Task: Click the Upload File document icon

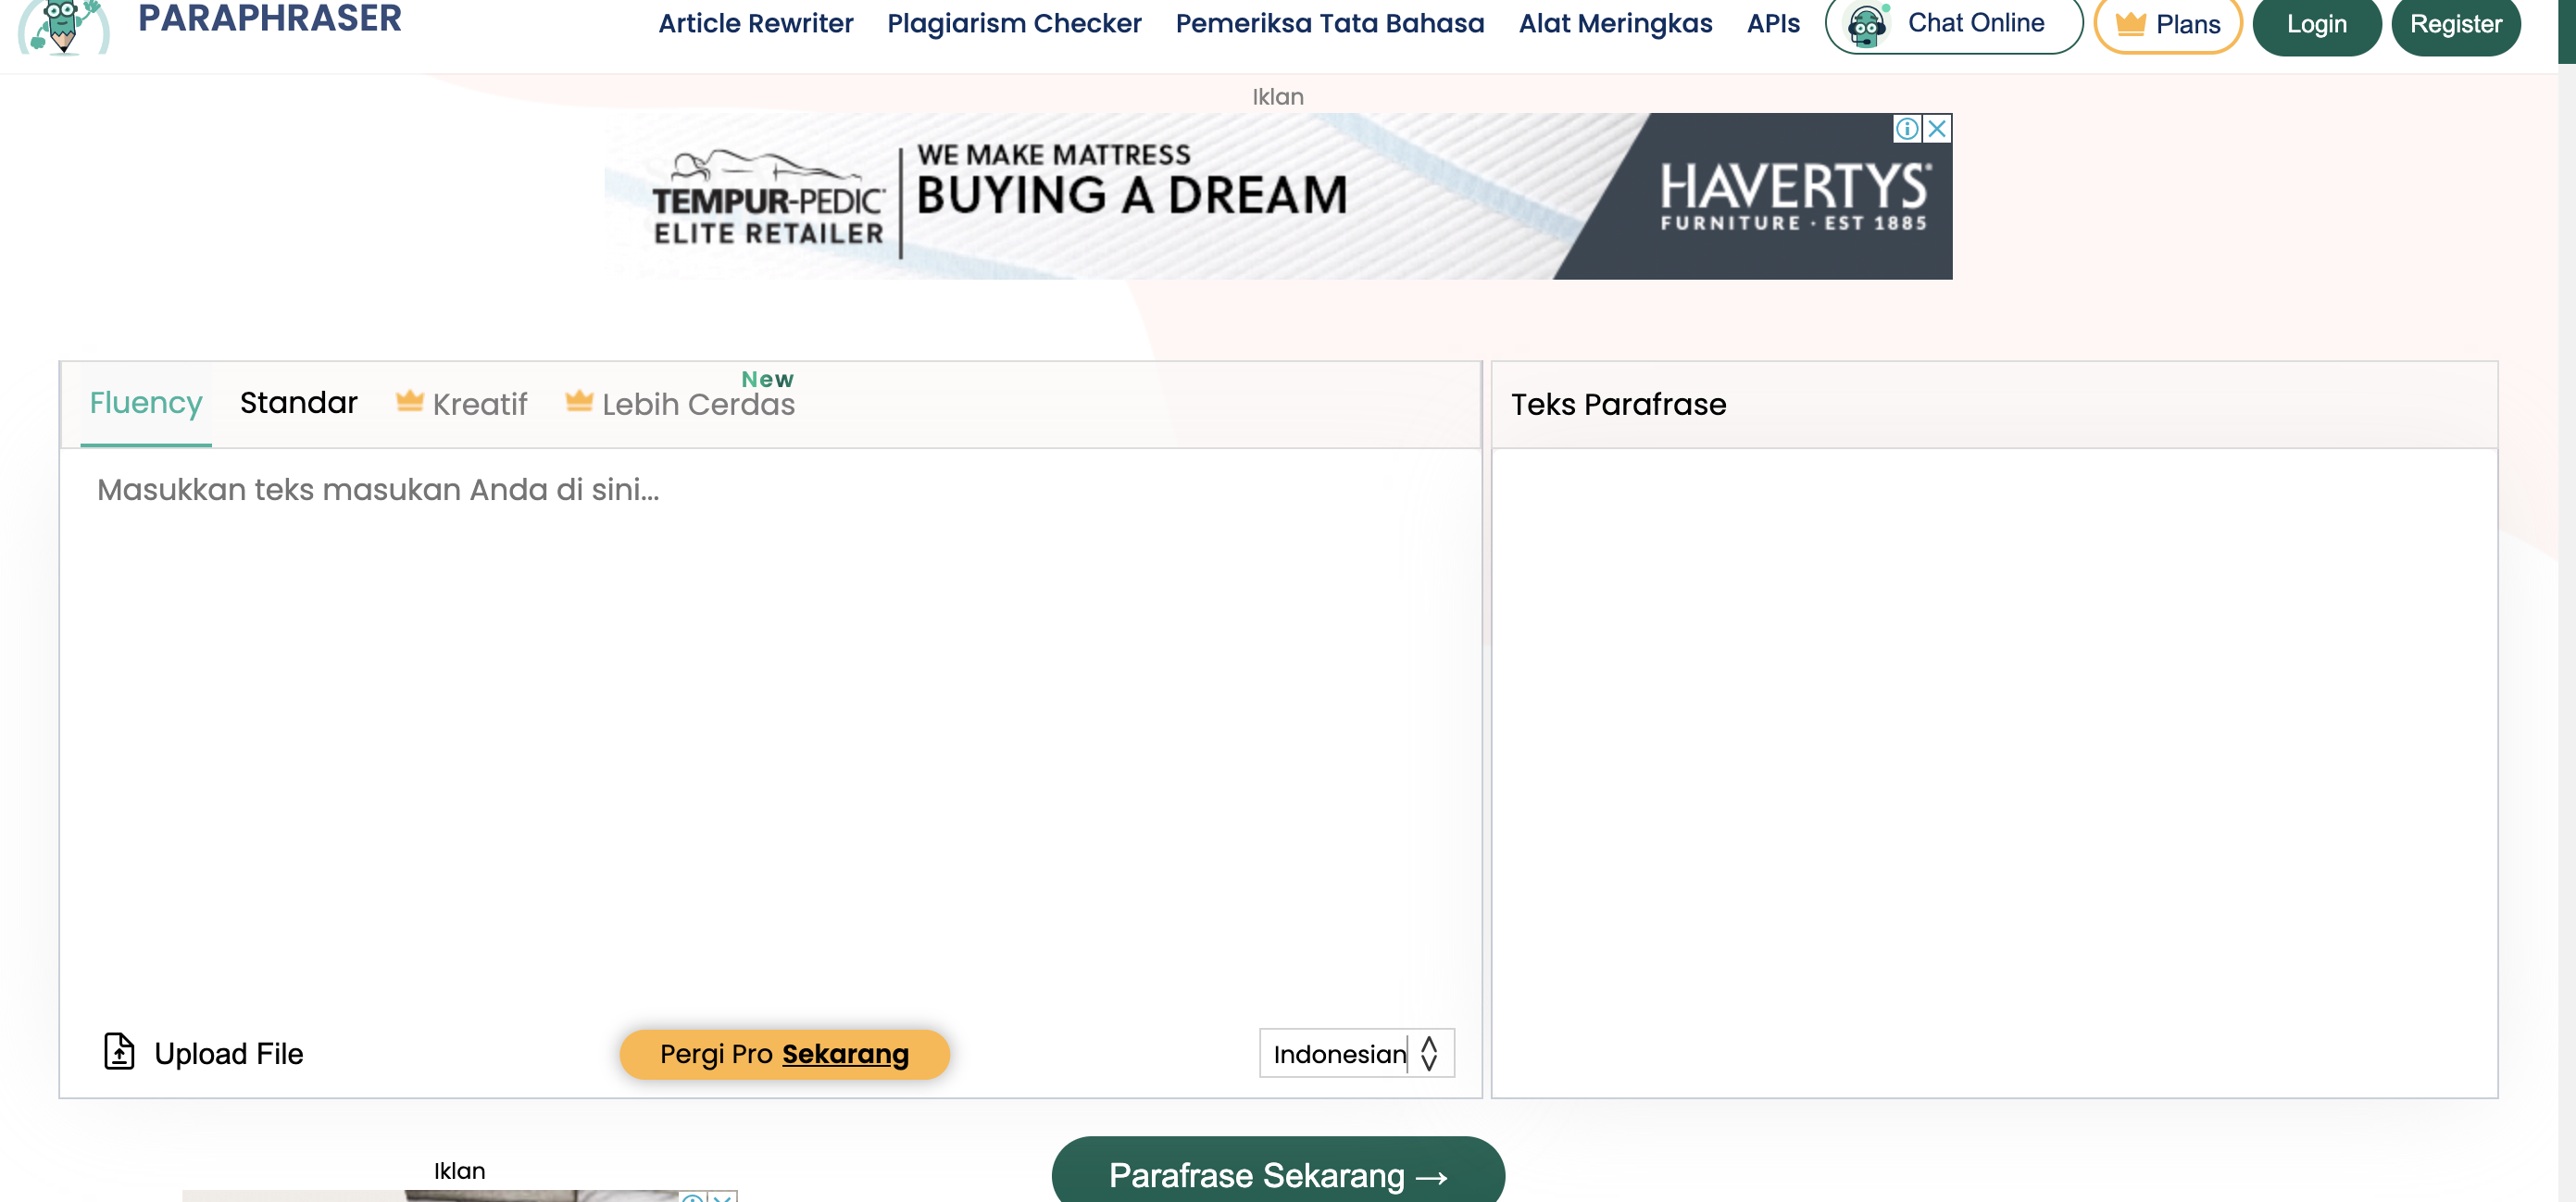Action: pyautogui.click(x=119, y=1051)
